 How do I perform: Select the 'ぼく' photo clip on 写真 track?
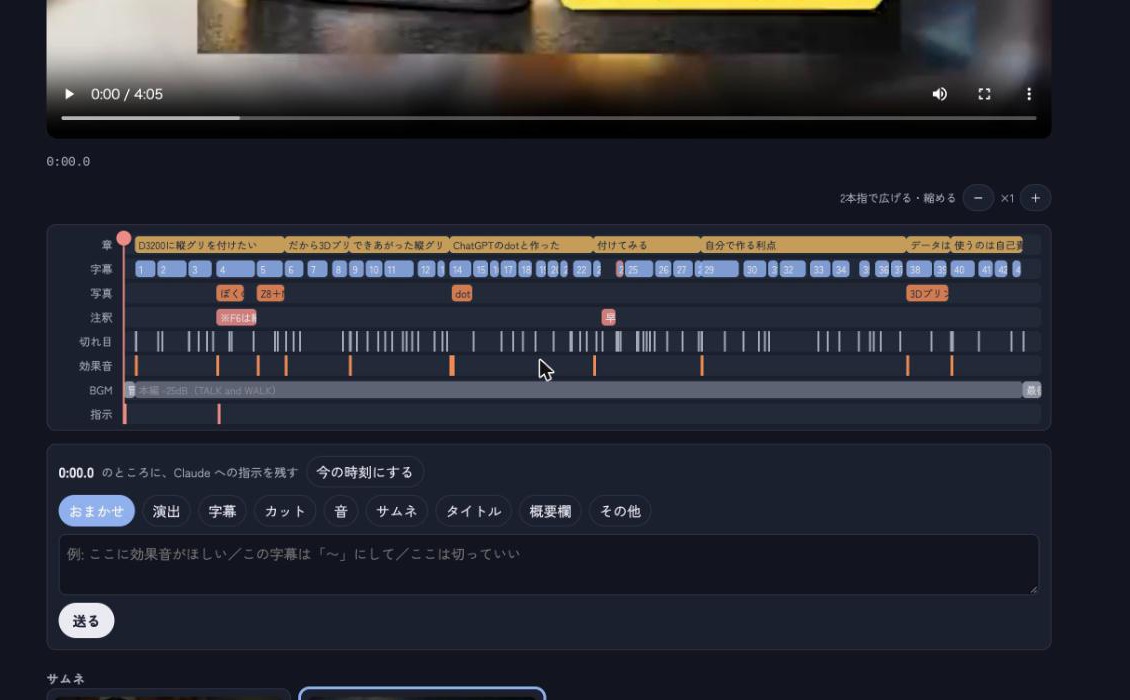[231, 293]
